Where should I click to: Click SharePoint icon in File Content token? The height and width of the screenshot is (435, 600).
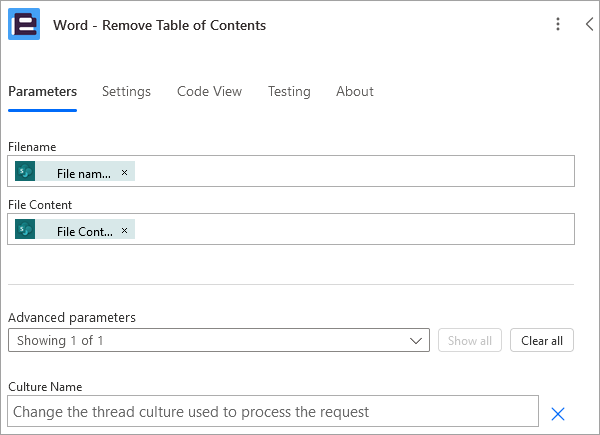[25, 229]
